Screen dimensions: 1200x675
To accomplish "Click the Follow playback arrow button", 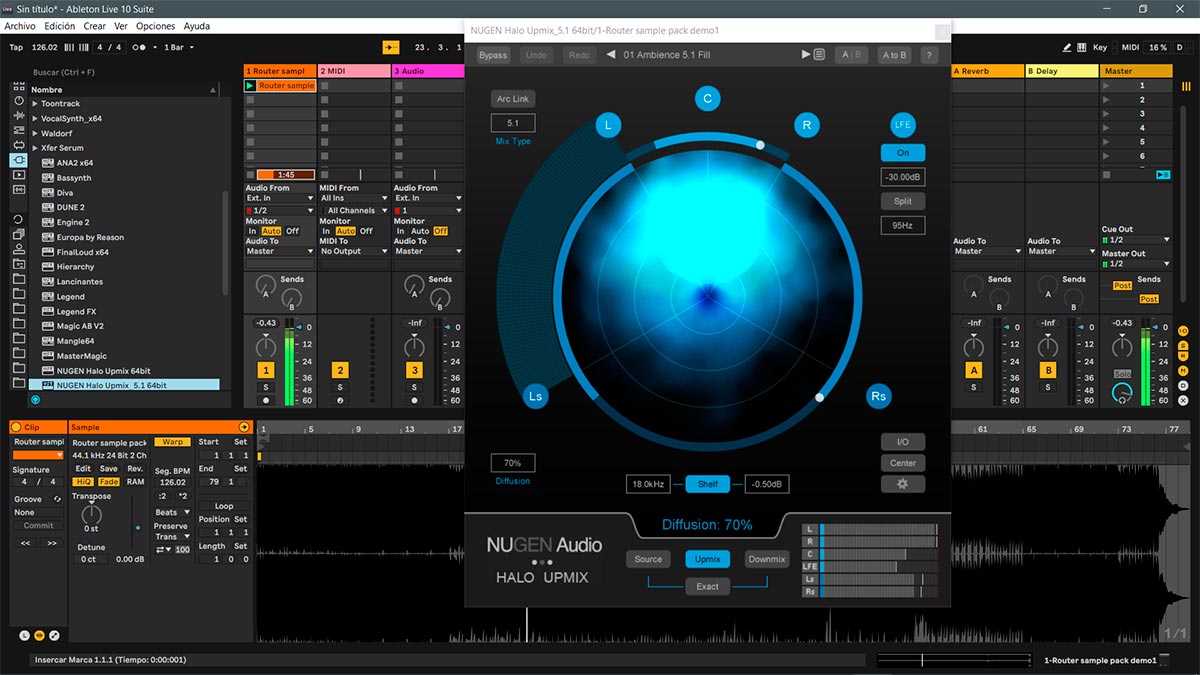I will click(x=391, y=47).
